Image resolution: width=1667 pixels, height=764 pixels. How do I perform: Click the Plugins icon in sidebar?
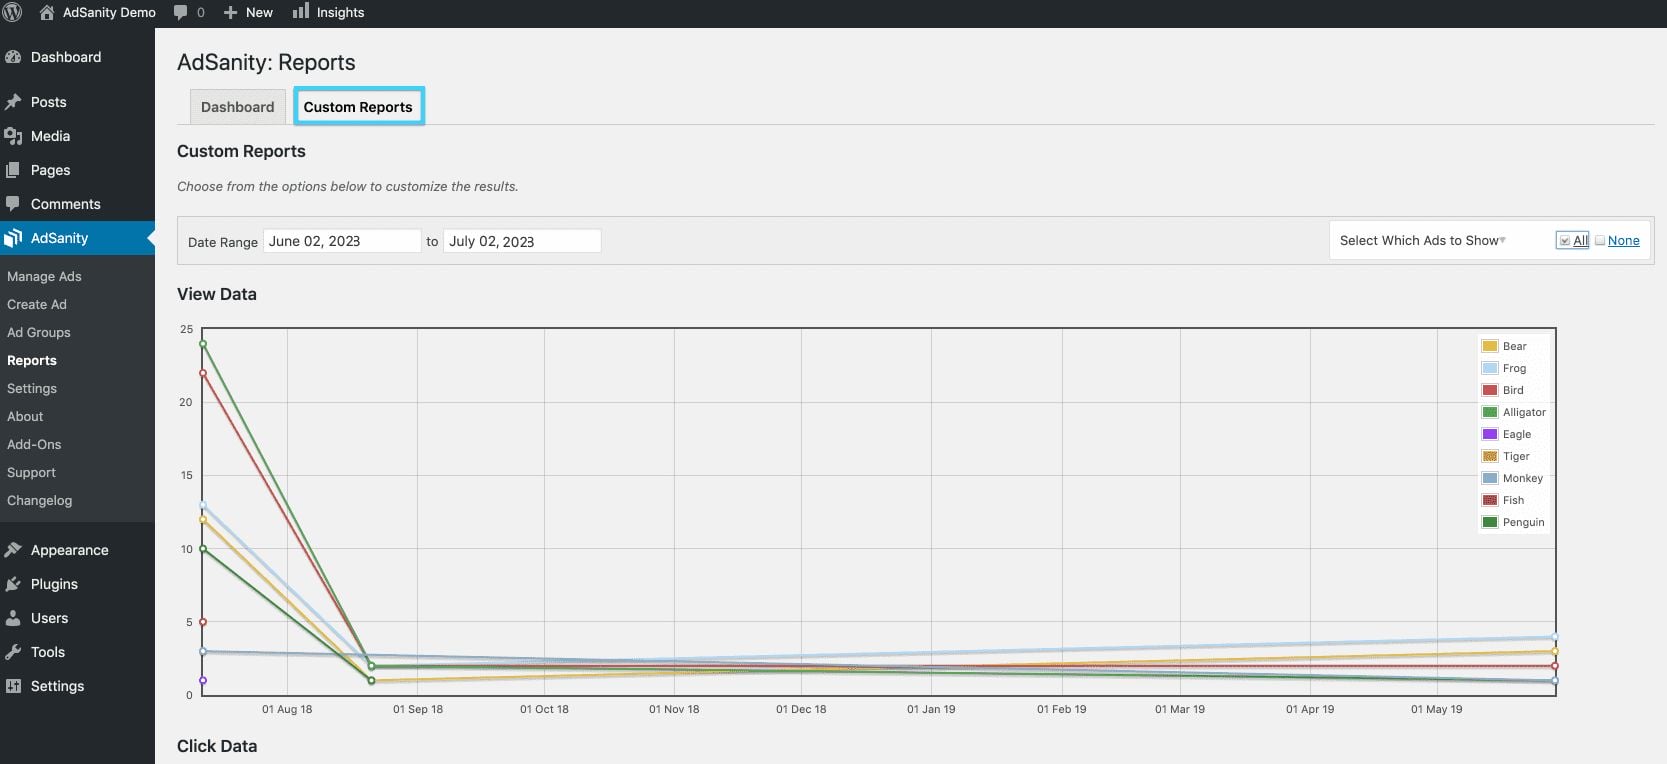click(x=13, y=584)
